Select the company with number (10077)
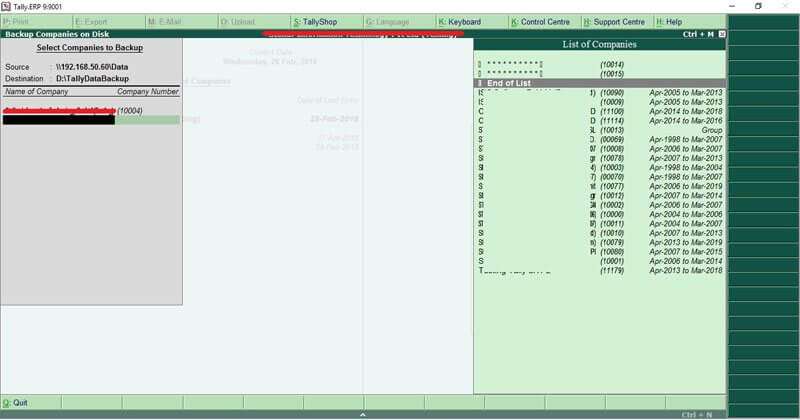The height and width of the screenshot is (420, 800). click(x=599, y=186)
